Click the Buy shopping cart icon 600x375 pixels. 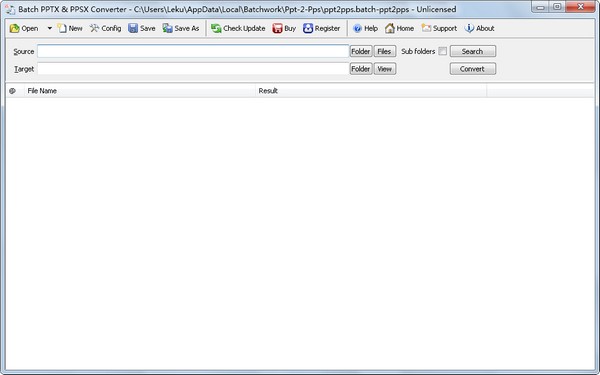pyautogui.click(x=277, y=28)
